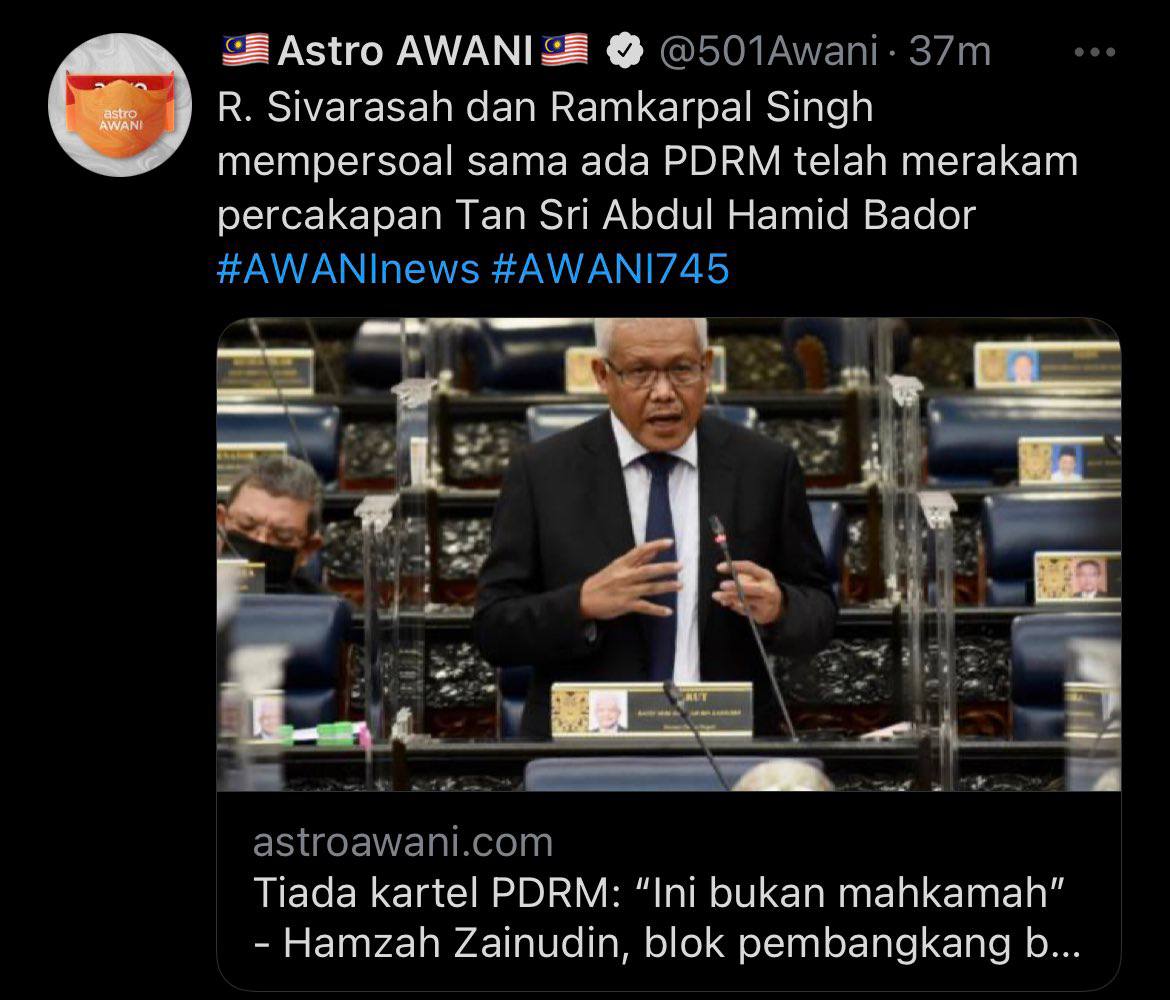Open the @501Awani handle
This screenshot has width=1170, height=1000.
(769, 51)
